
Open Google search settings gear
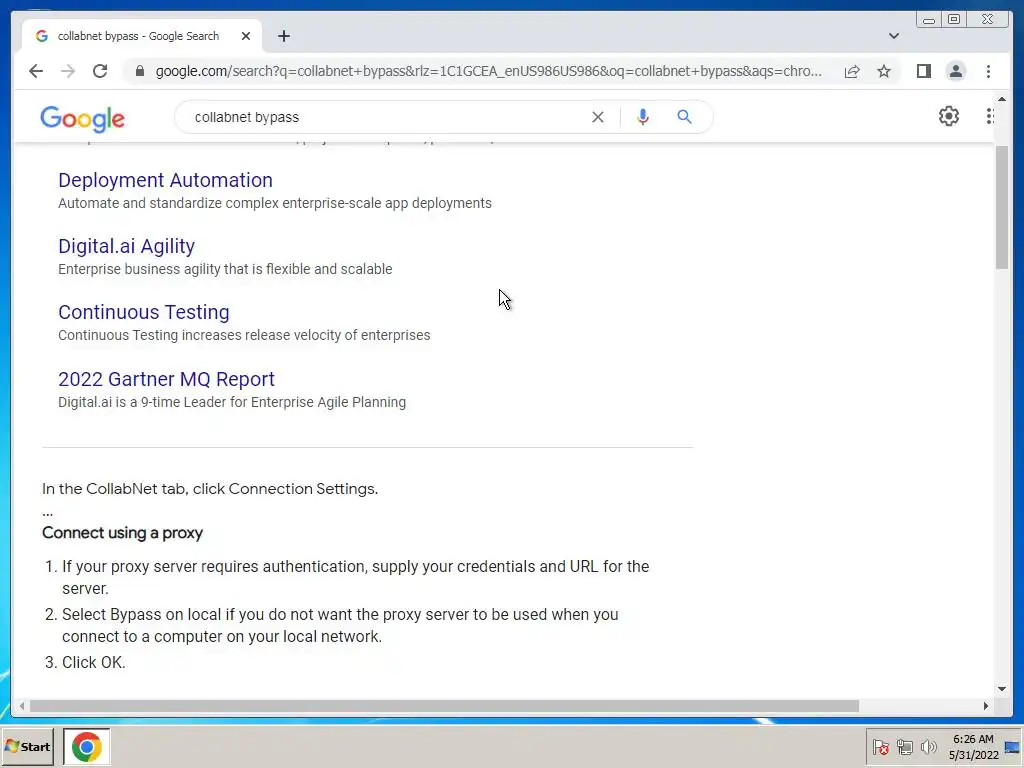coord(948,116)
